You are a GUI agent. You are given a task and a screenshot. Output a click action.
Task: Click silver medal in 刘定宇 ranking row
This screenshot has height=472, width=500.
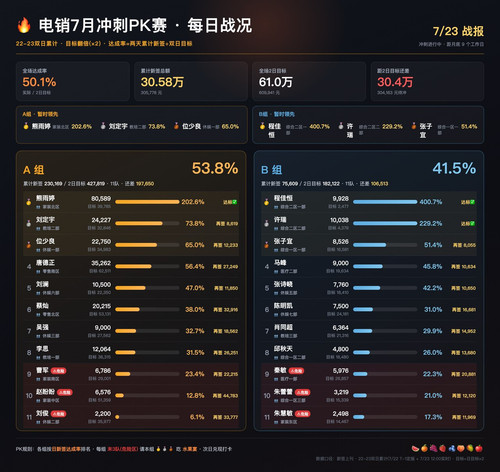[x=29, y=223]
